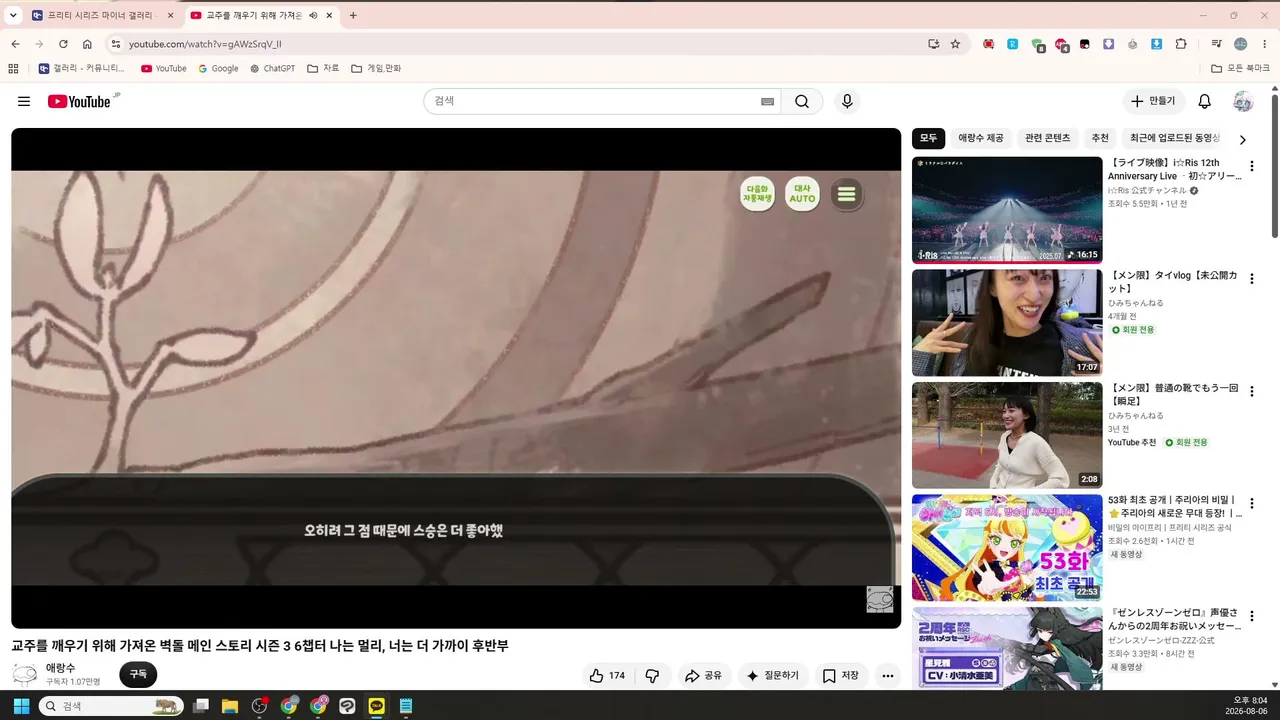Open the YouTube guide hamburger menu

pyautogui.click(x=24, y=101)
